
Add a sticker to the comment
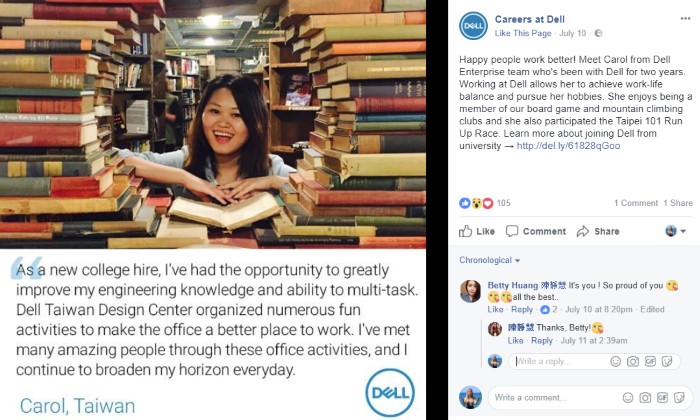pyautogui.click(x=679, y=397)
